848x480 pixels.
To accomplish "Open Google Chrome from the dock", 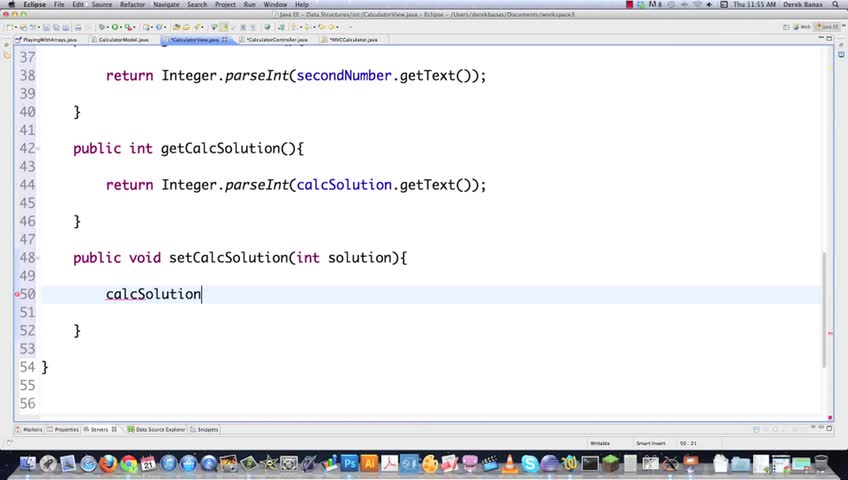I will pos(128,463).
